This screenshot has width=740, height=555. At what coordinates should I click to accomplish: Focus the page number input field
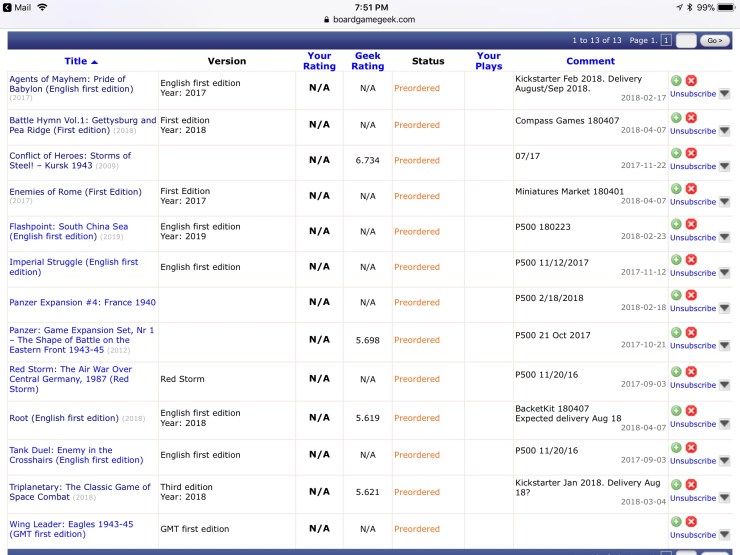coord(686,41)
